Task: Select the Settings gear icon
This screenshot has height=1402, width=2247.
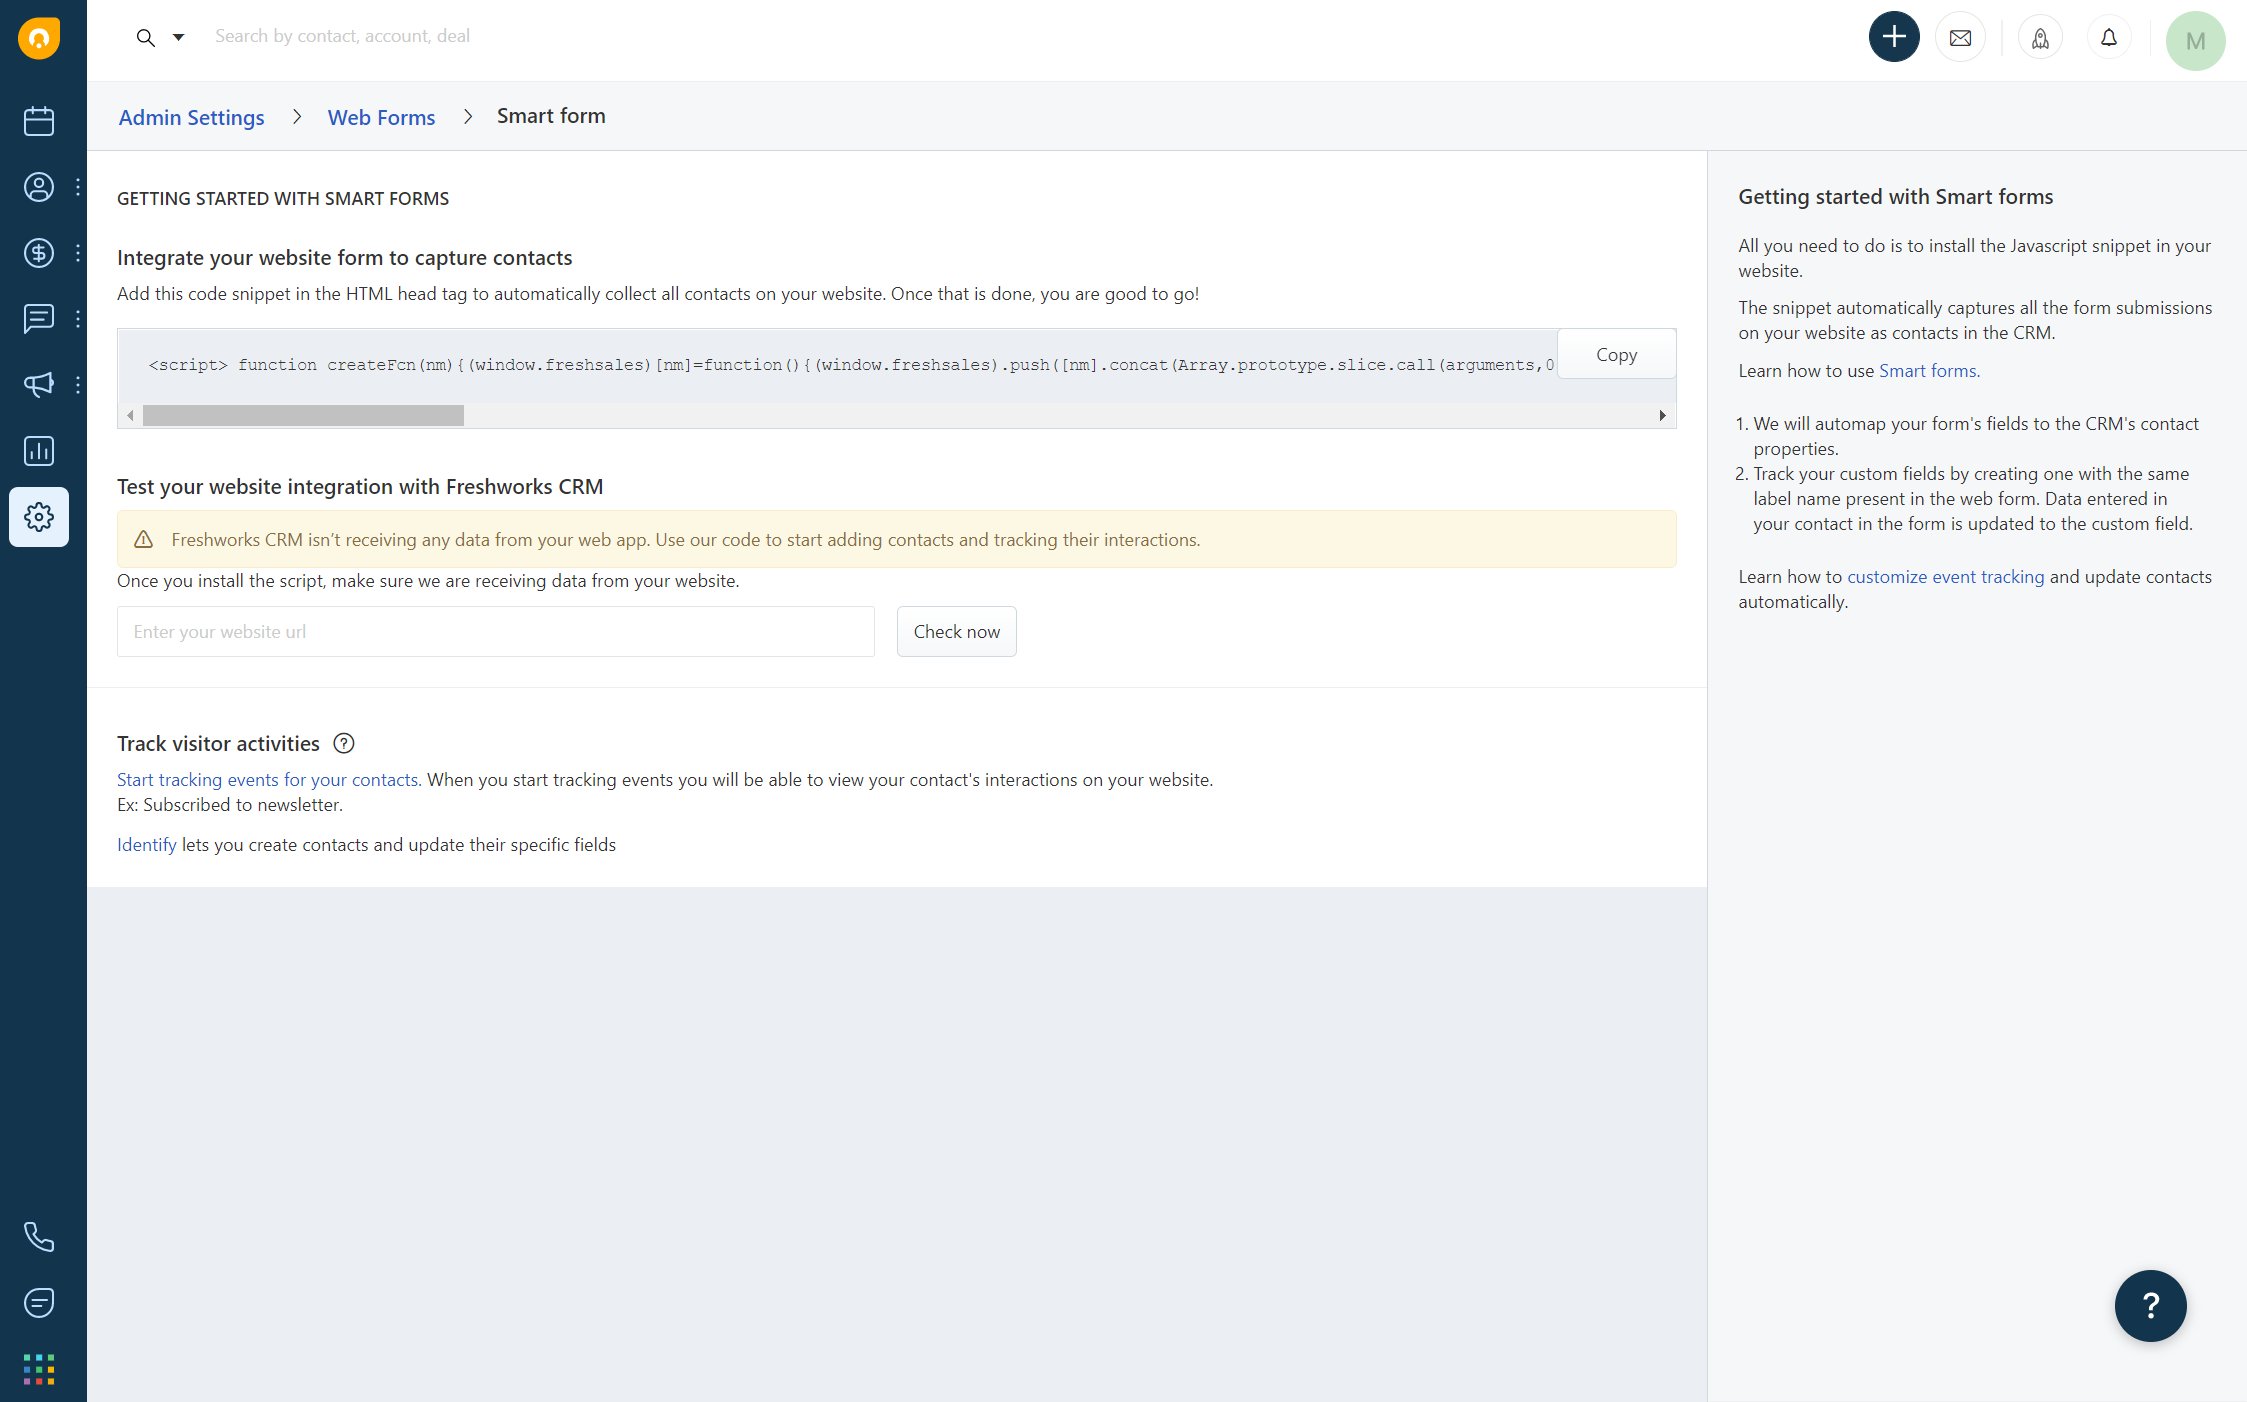Action: pyautogui.click(x=38, y=516)
